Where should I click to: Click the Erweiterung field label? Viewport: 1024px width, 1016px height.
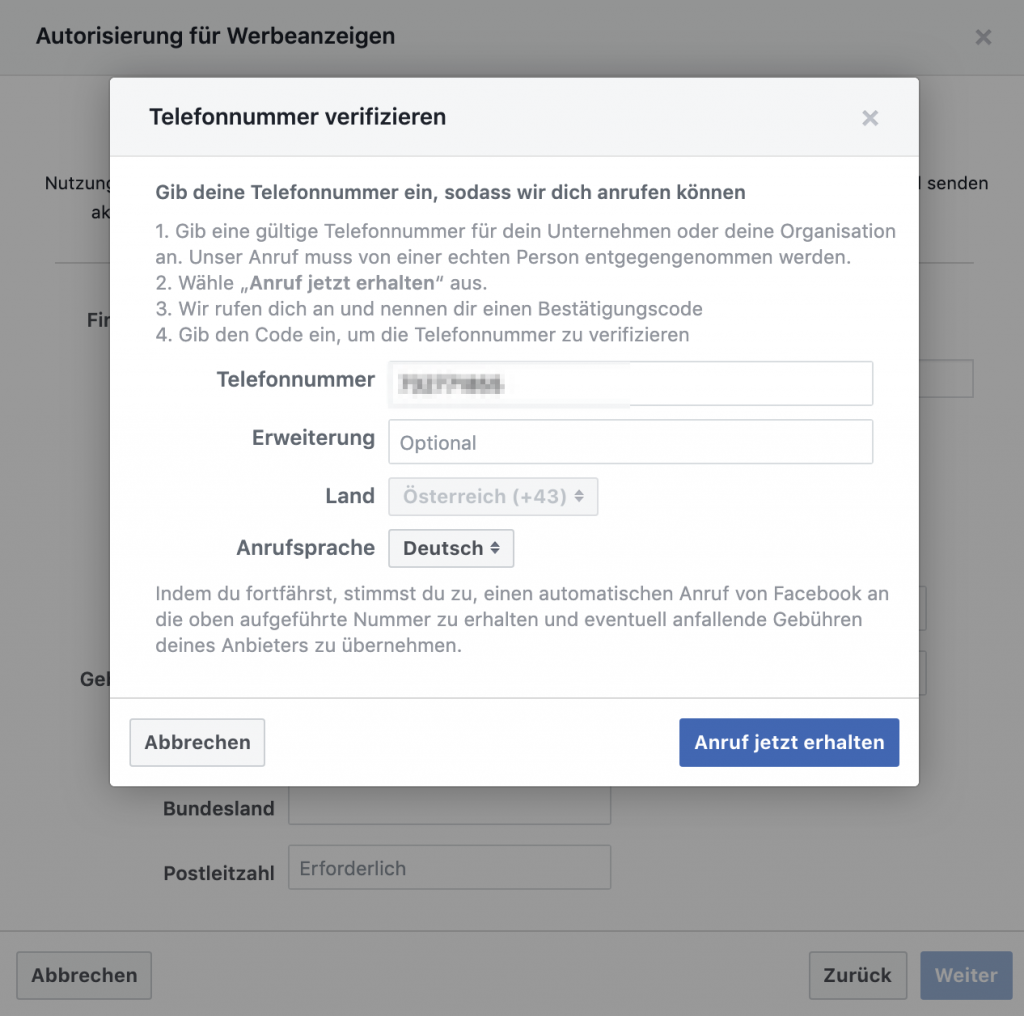coord(313,438)
